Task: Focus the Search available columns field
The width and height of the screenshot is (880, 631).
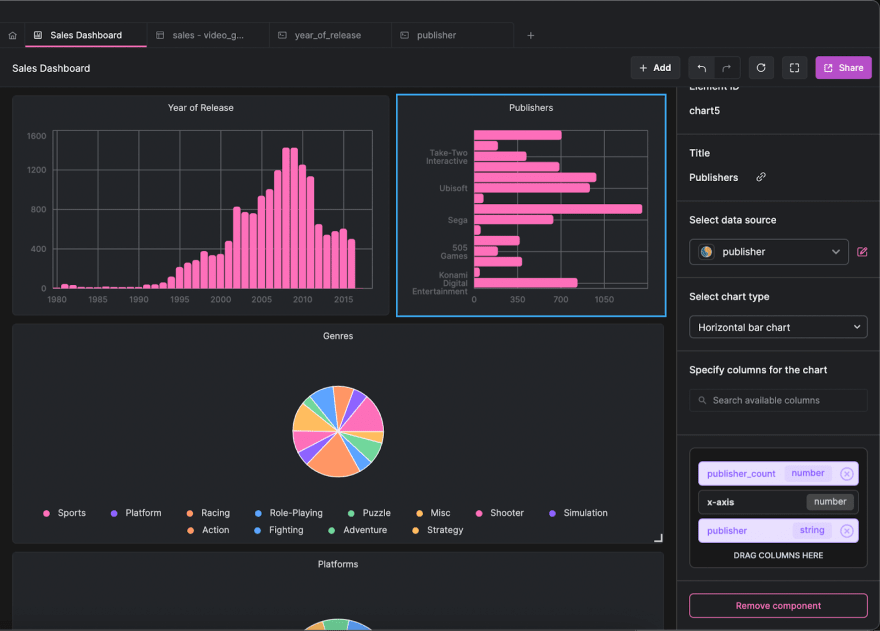Action: [778, 400]
